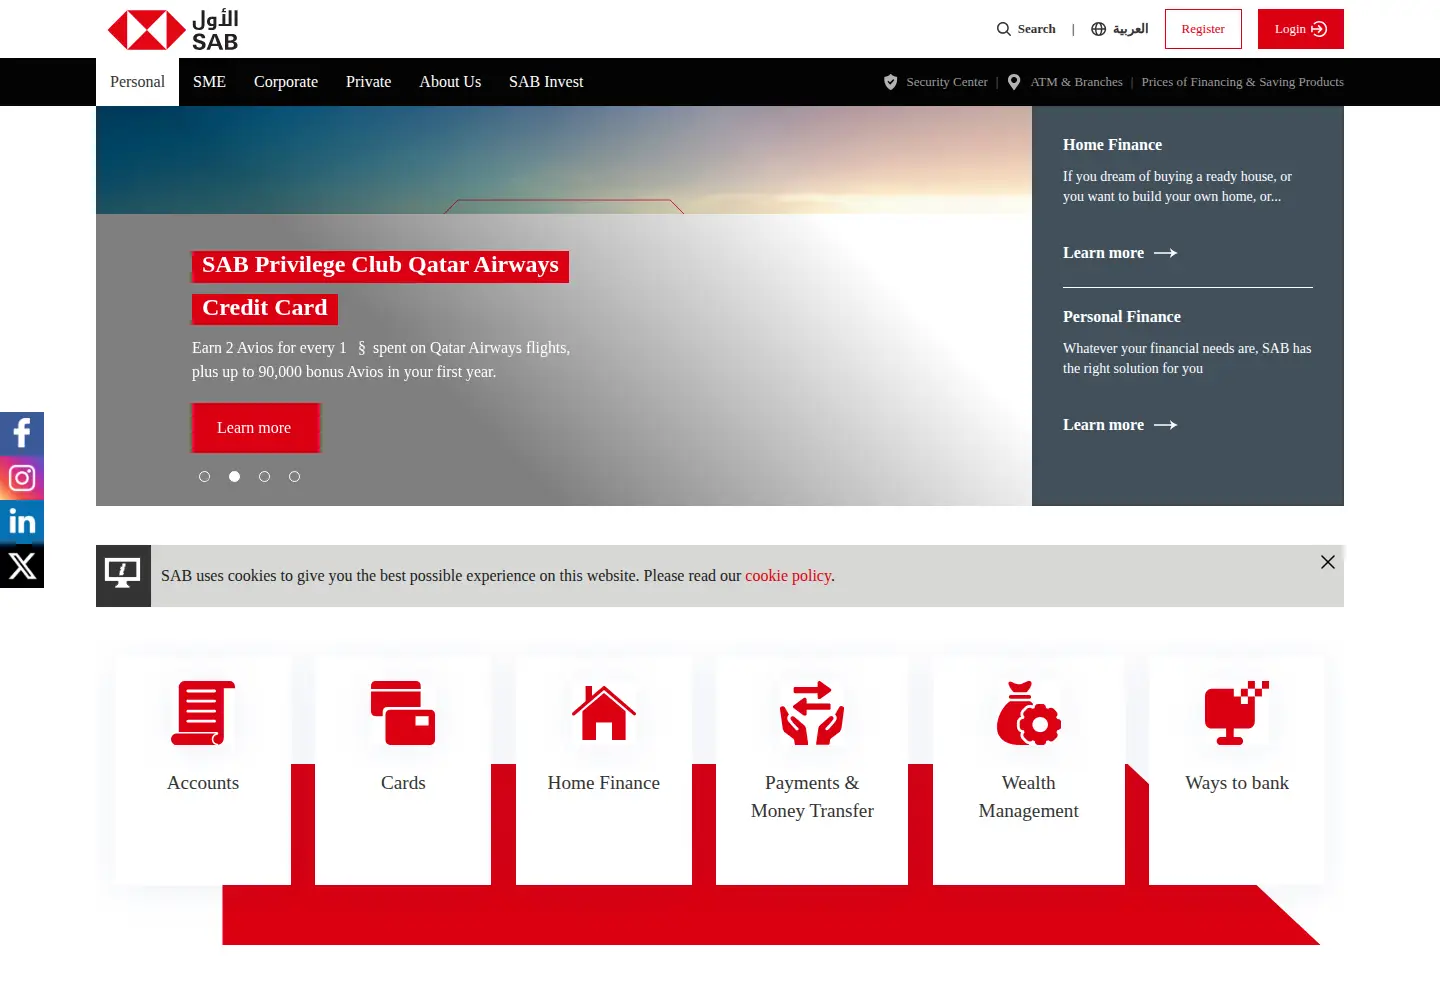The height and width of the screenshot is (1000, 1440).
Task: Click the ATM & Branches location pin icon
Action: [1014, 82]
